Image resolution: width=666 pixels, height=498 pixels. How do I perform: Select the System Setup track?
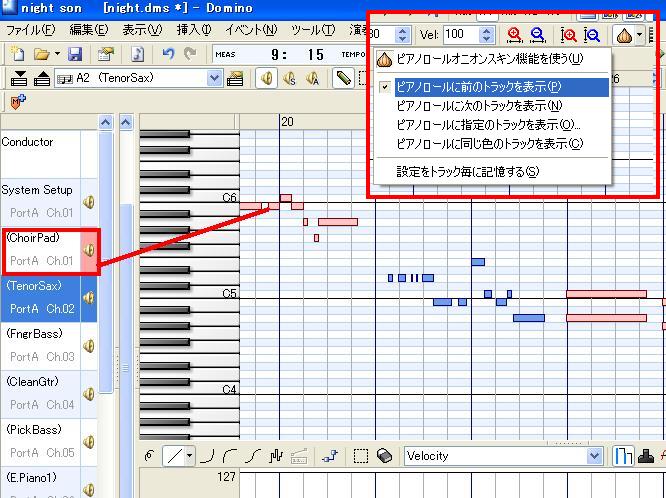click(x=40, y=201)
